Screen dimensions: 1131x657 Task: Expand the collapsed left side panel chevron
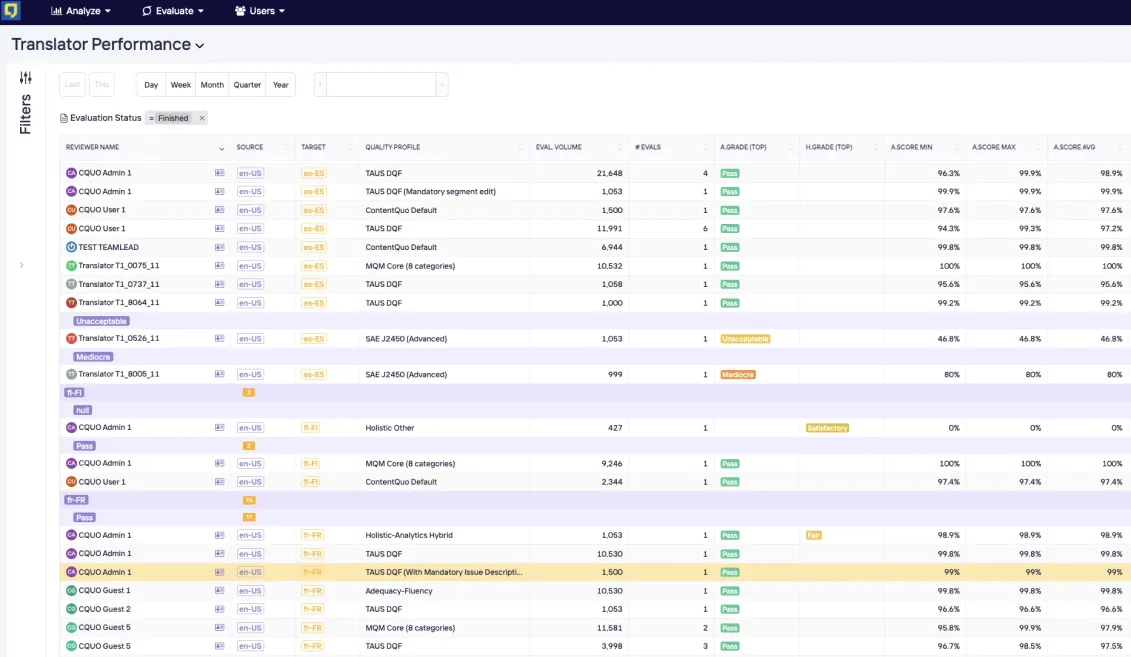pos(22,265)
